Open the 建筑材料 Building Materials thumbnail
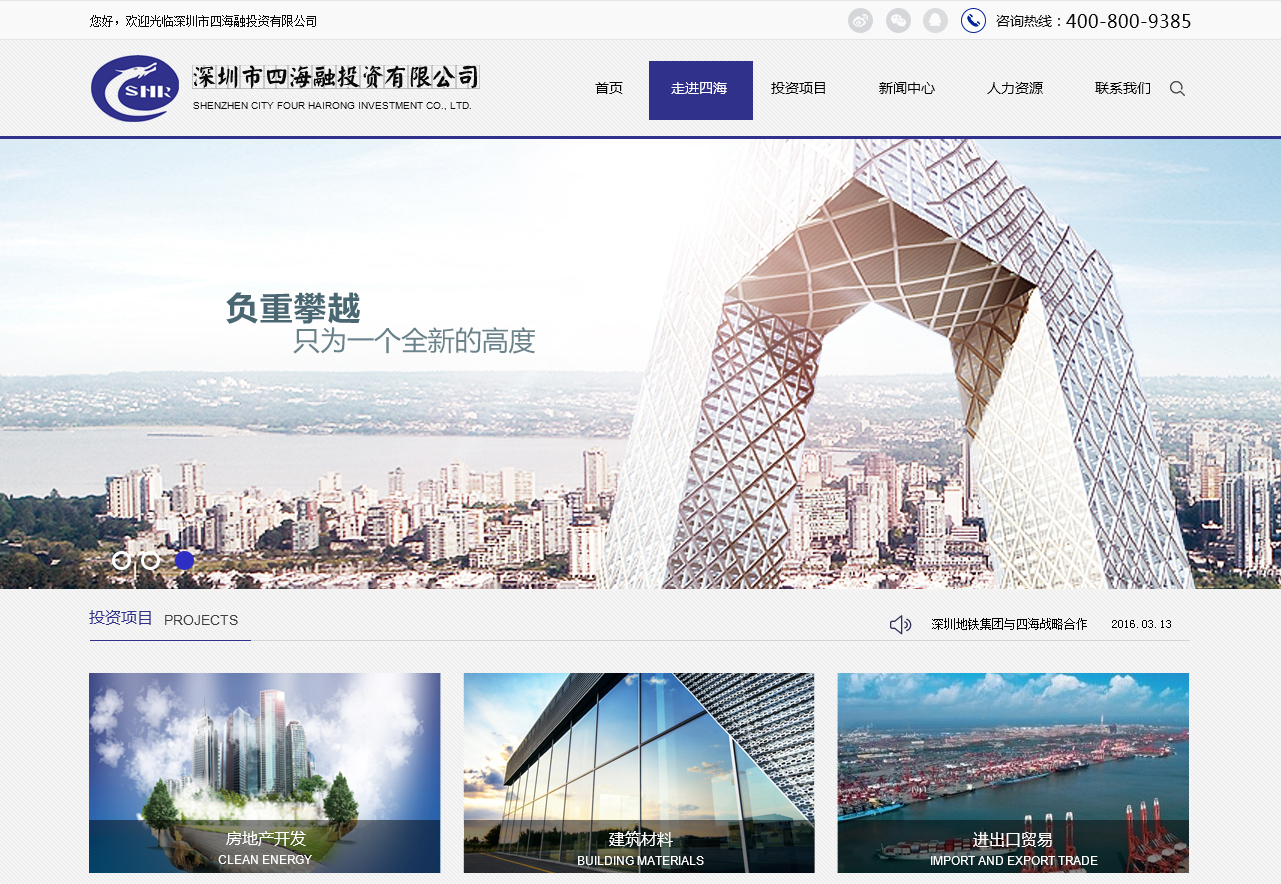Screen dimensions: 1281x884 [x=639, y=772]
